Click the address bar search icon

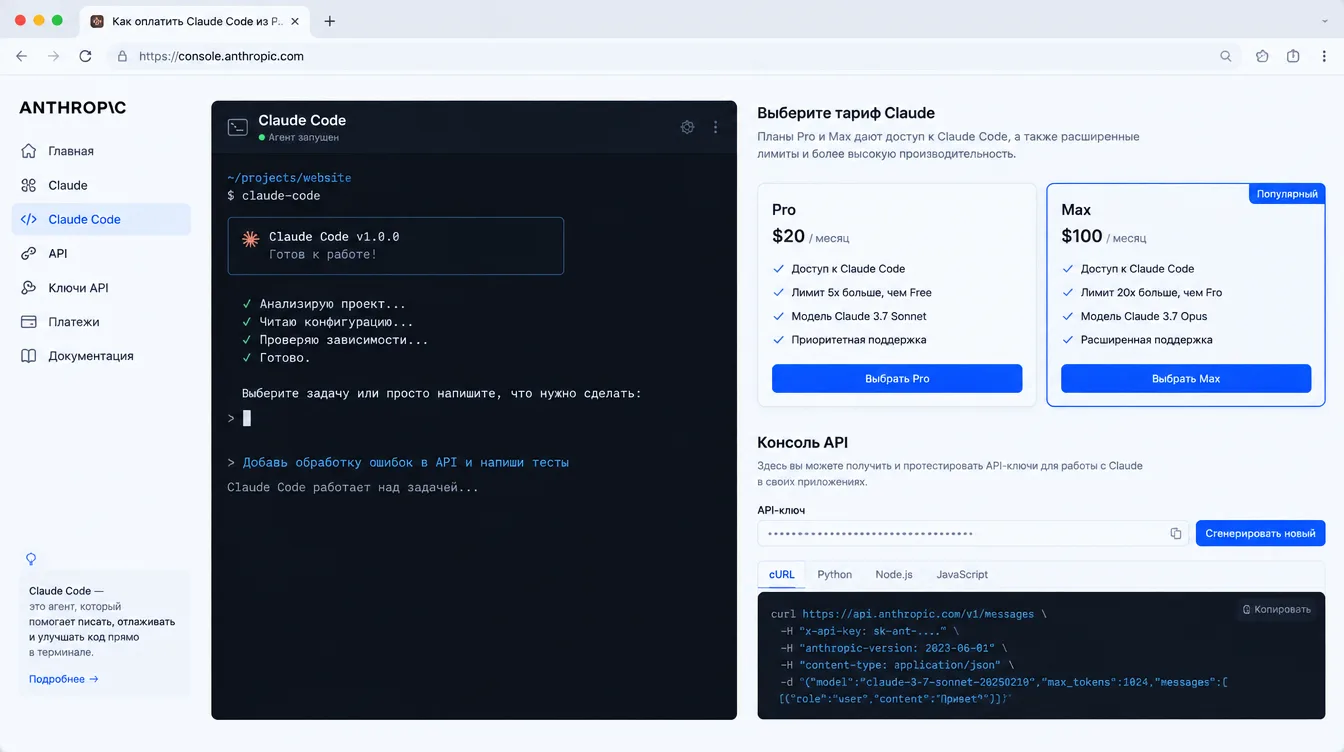pyautogui.click(x=1225, y=56)
